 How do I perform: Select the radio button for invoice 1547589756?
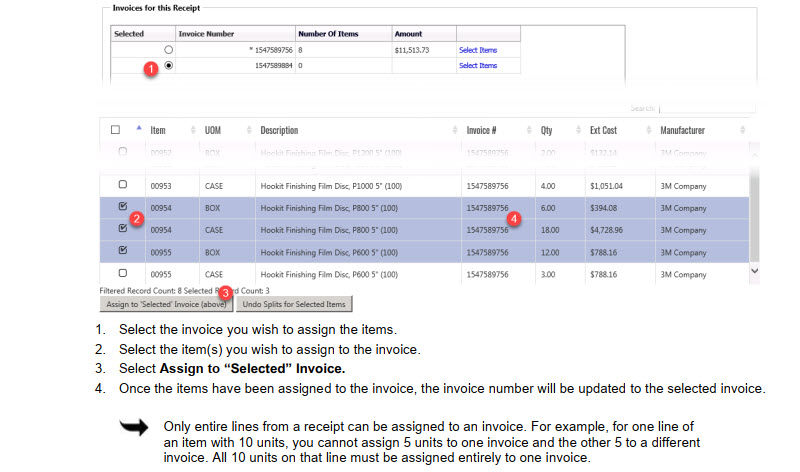pyautogui.click(x=168, y=49)
